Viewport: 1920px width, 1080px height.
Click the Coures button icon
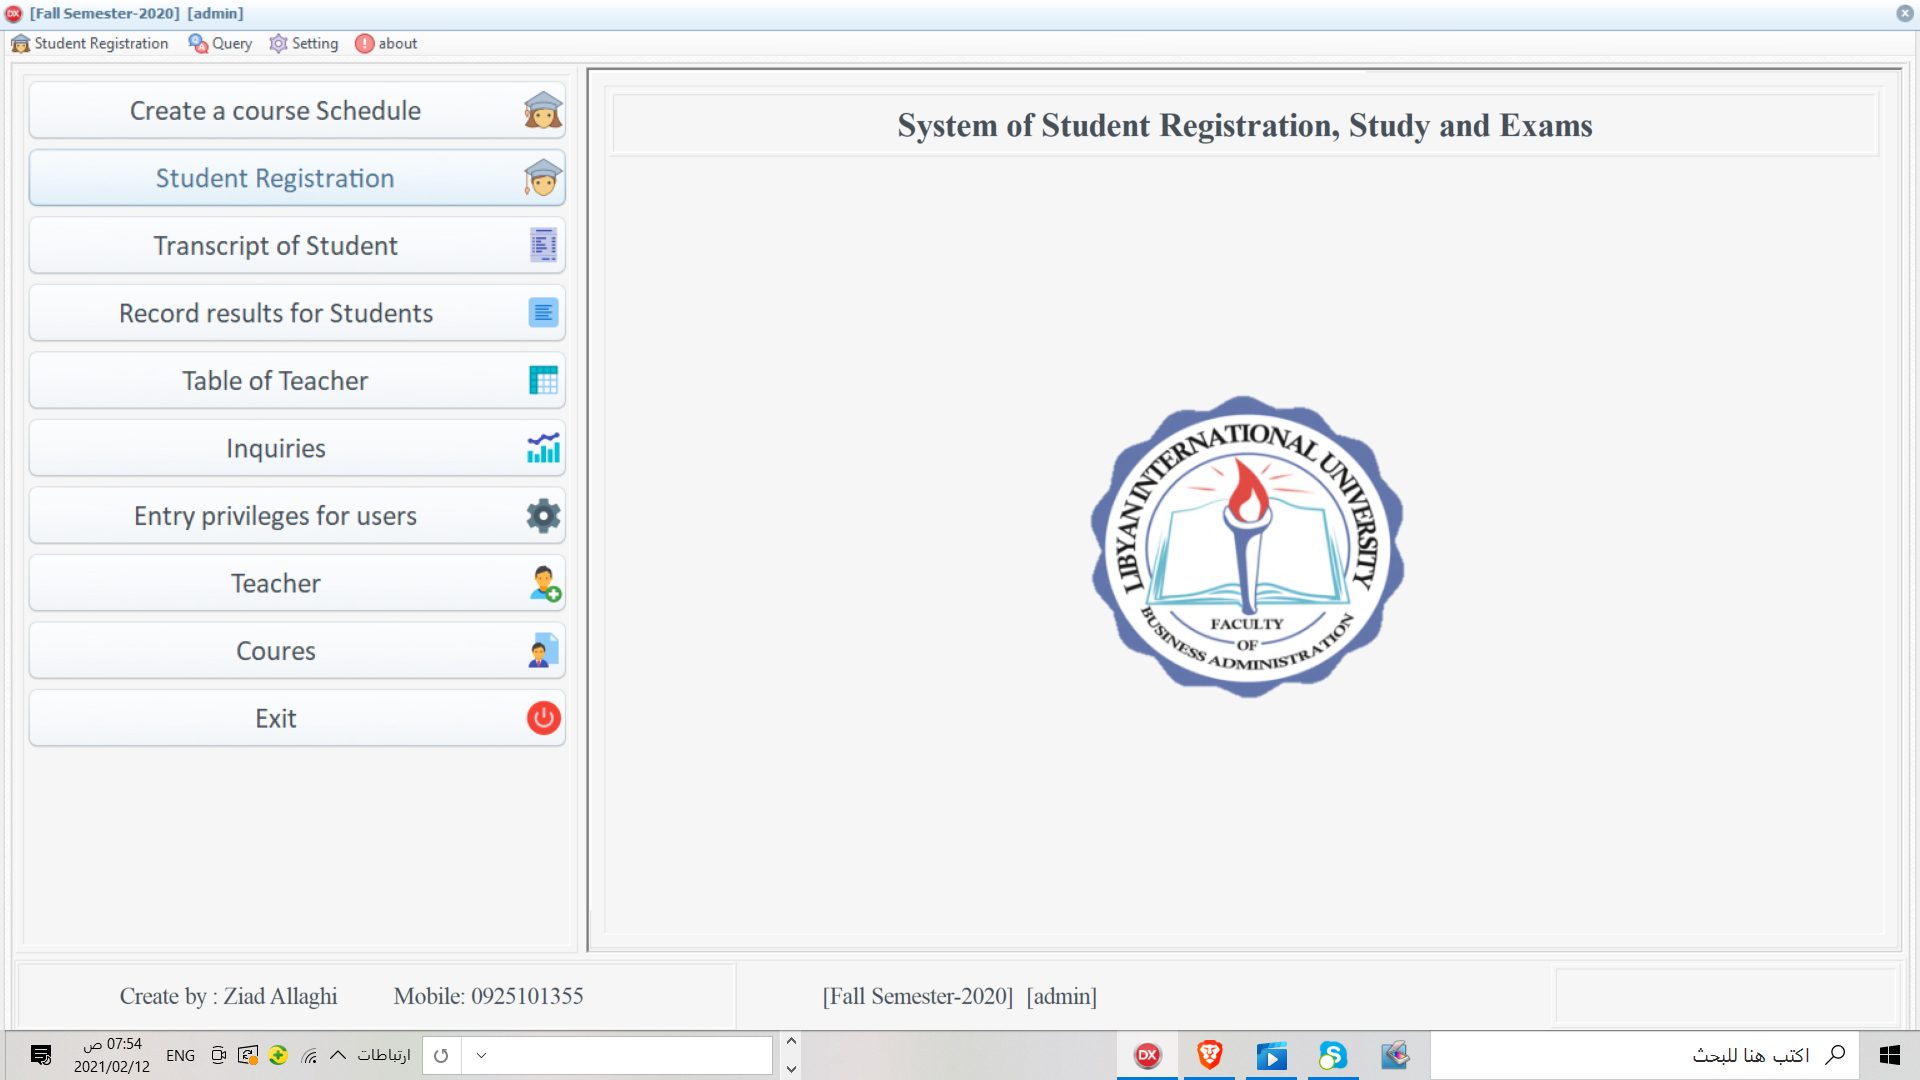543,651
